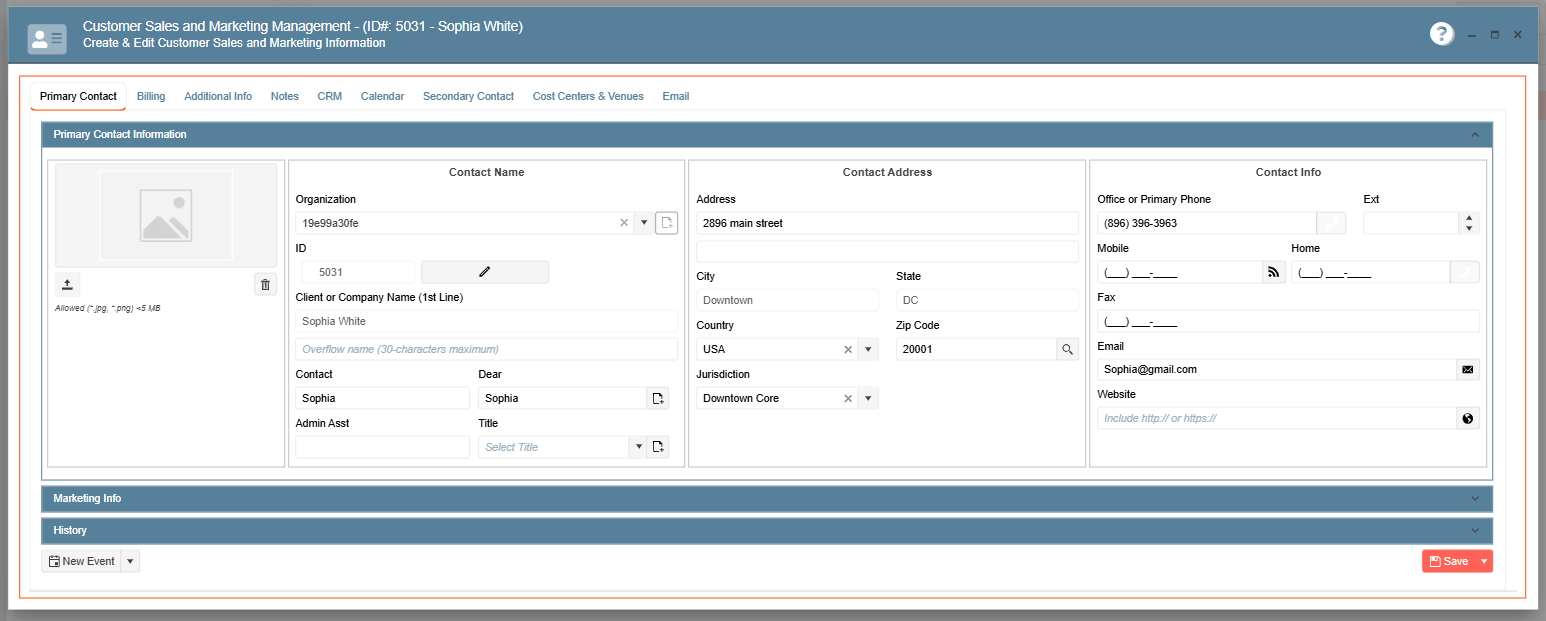Viewport: 1546px width, 621px height.
Task: Decrease the Ext value with down arrow
Action: (1469, 229)
